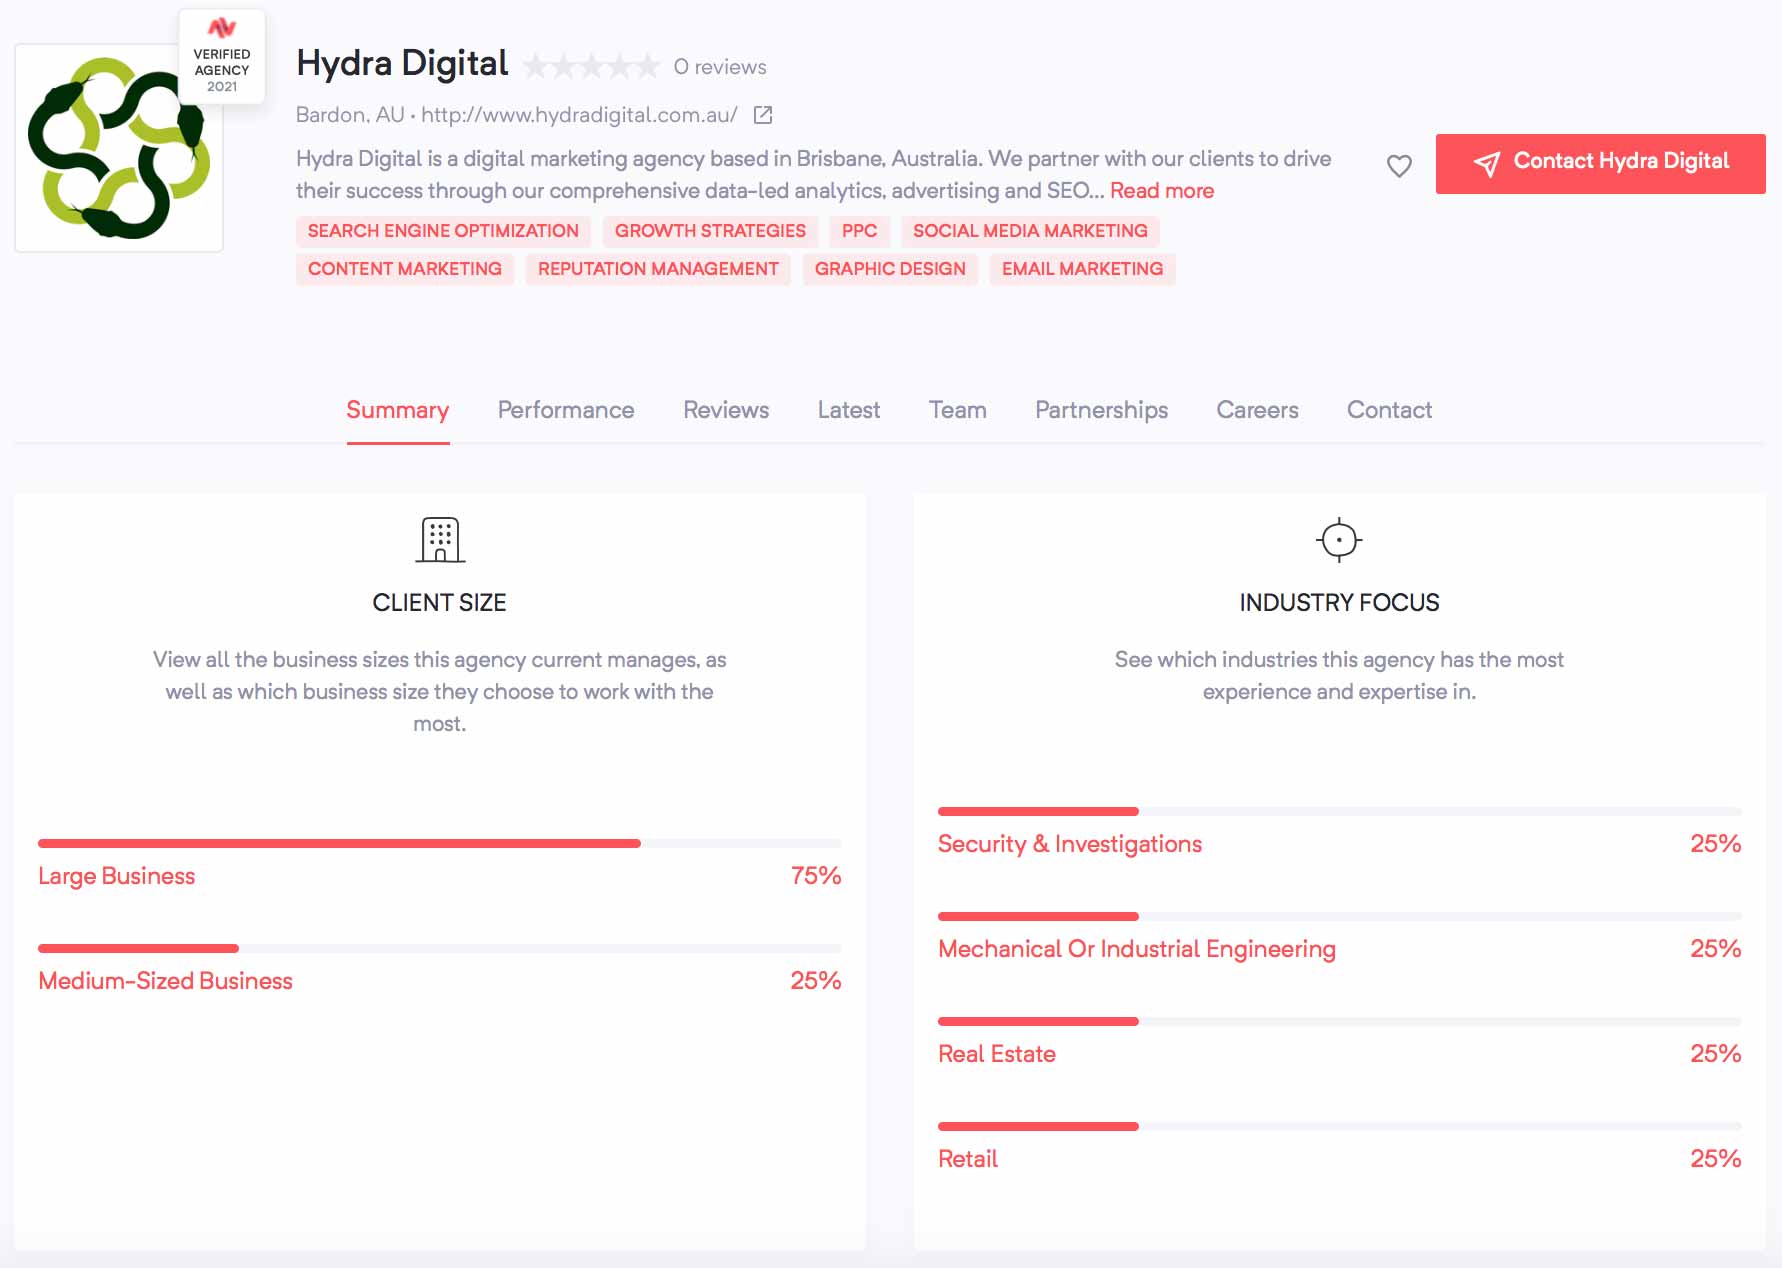This screenshot has width=1782, height=1268.
Task: Click the Verified Agency 2021 badge
Action: click(x=222, y=56)
